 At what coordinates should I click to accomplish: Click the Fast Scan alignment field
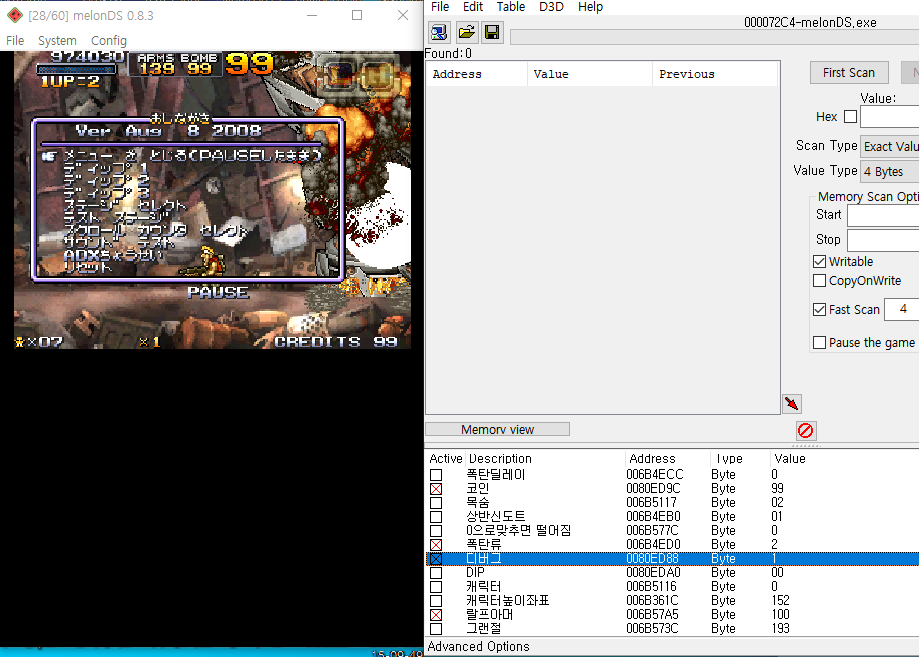point(901,309)
